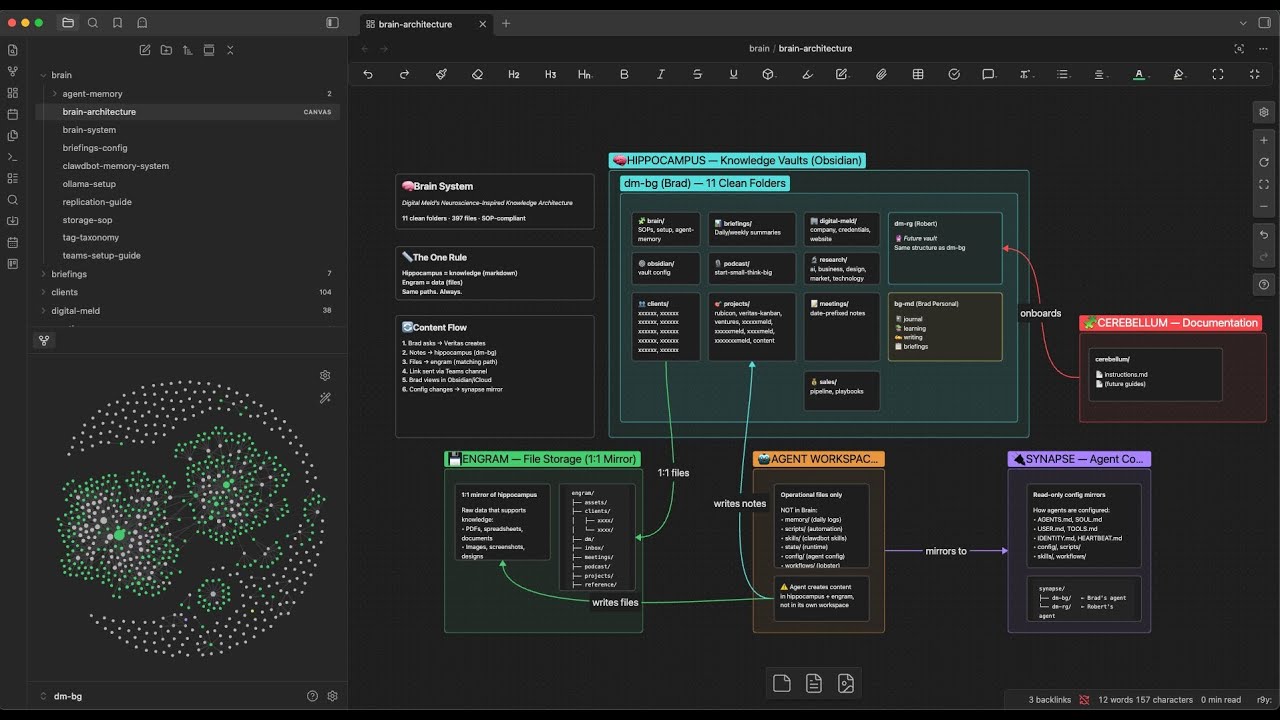Toggle the right sidebar visibility at top right

(x=1264, y=22)
